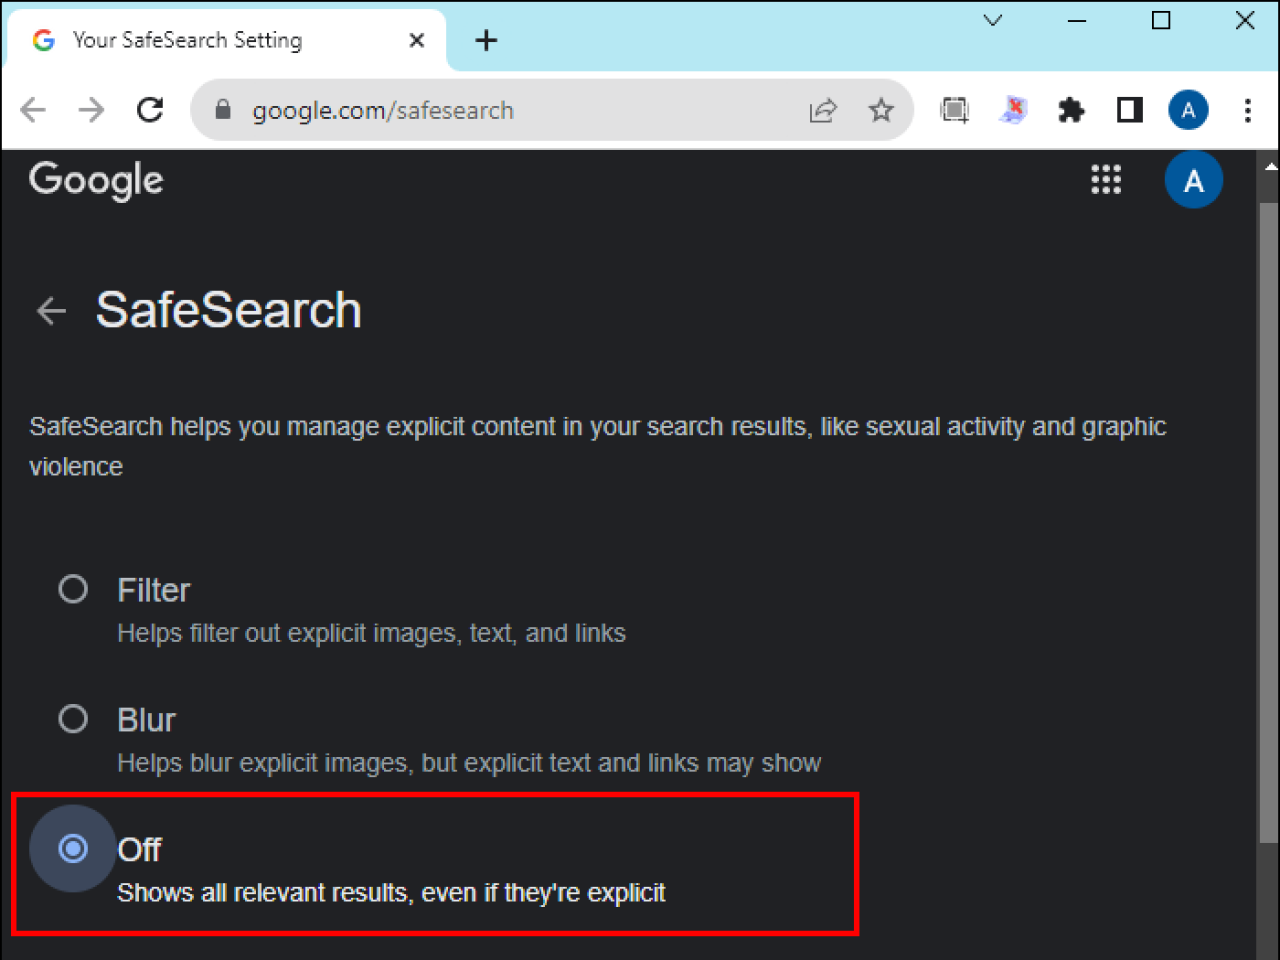Enable the Blur SafeSearch setting
This screenshot has width=1280, height=960.
coord(72,719)
